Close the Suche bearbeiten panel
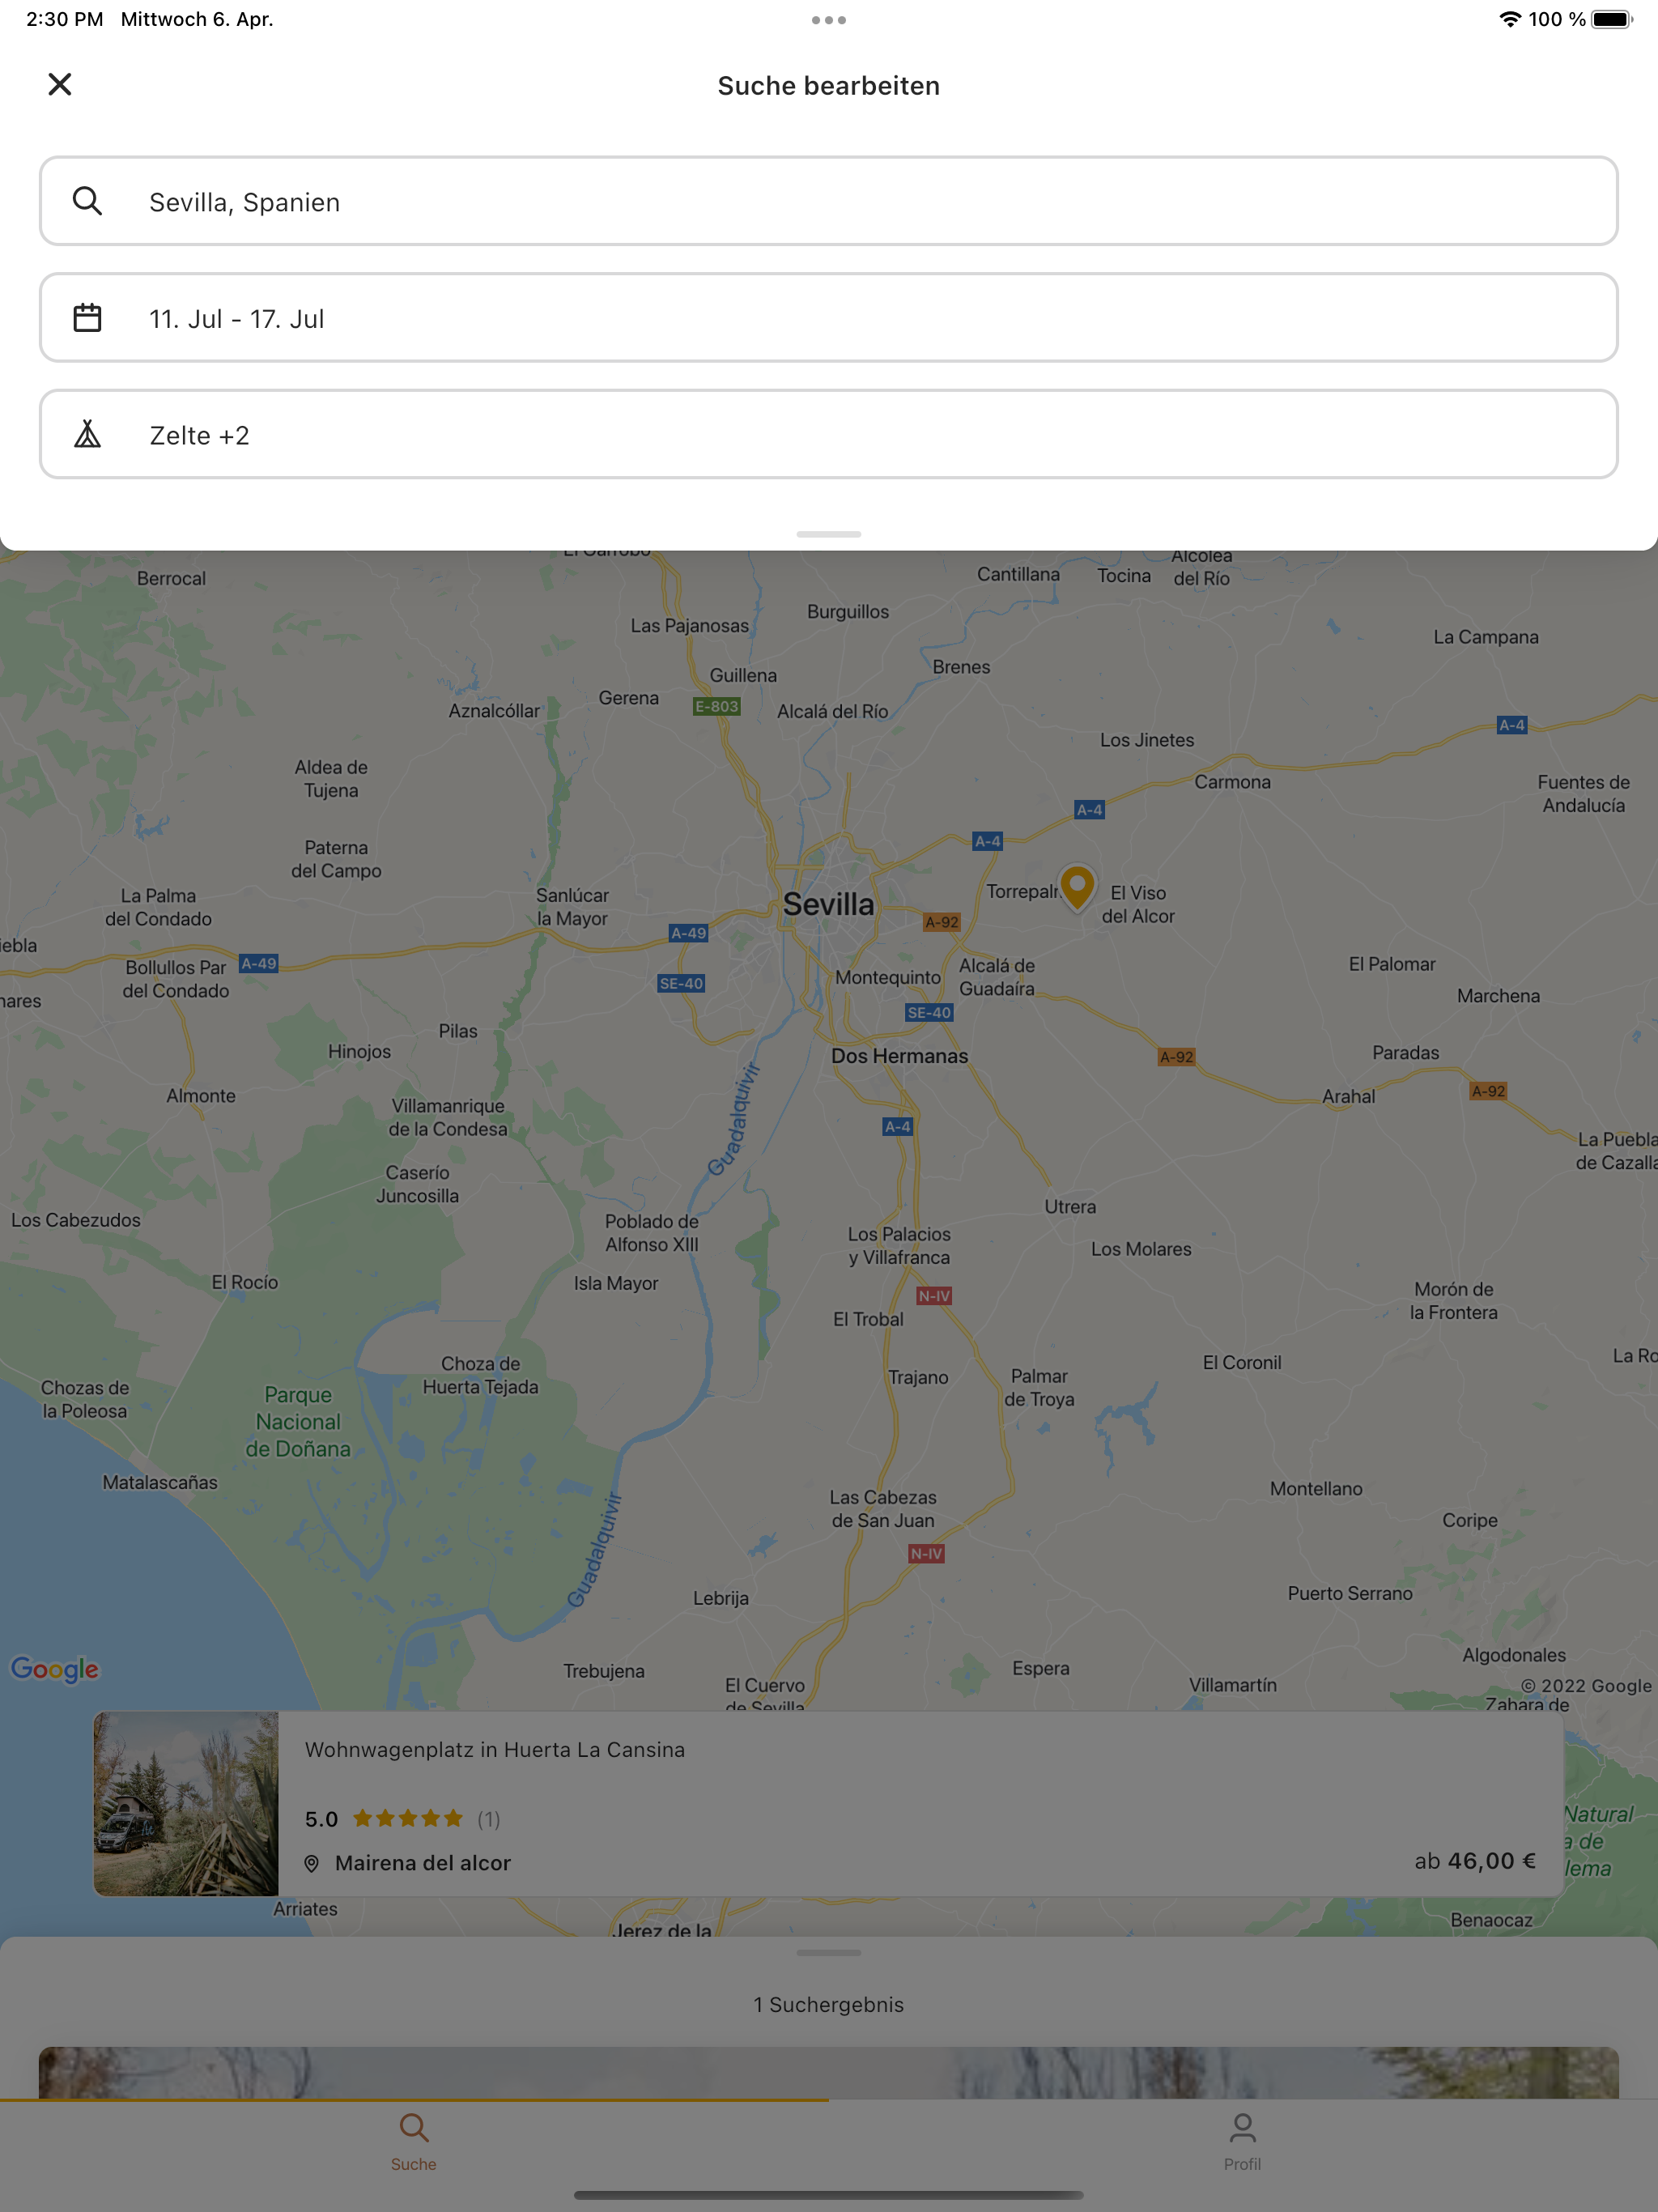Image resolution: width=1658 pixels, height=2212 pixels. pyautogui.click(x=60, y=85)
